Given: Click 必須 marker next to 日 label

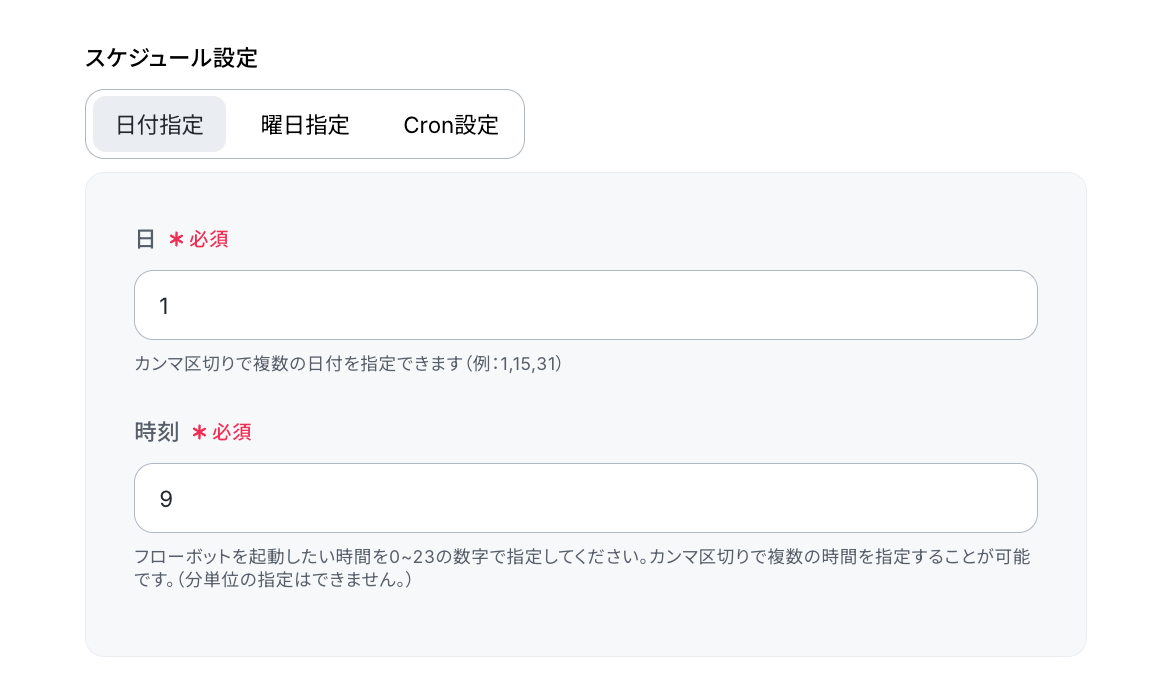Looking at the screenshot, I should [208, 239].
